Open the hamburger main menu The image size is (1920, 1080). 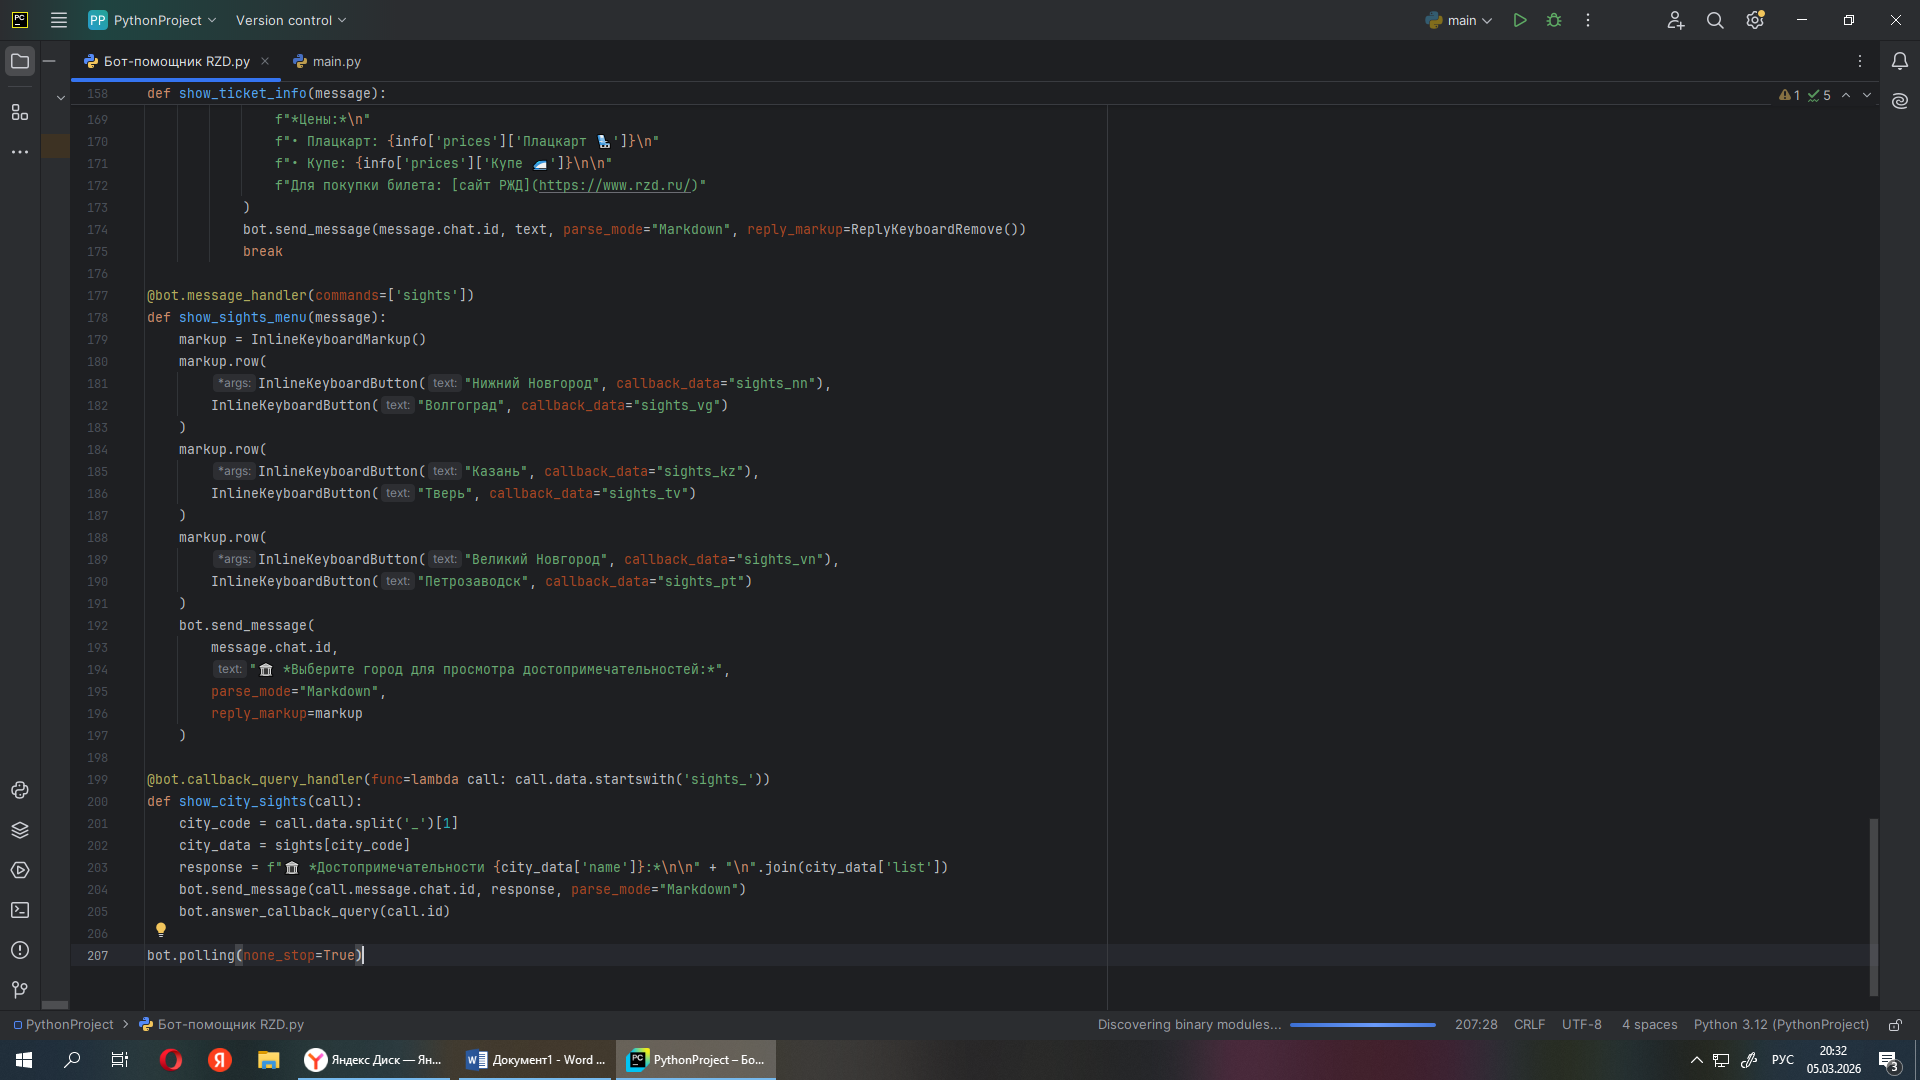pos(59,20)
